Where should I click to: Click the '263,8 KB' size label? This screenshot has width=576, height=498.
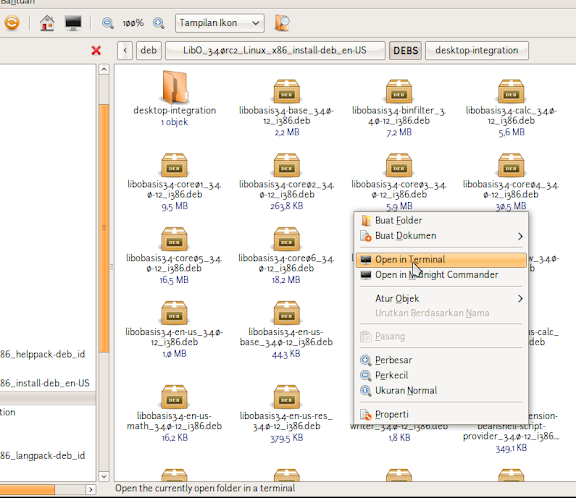click(x=287, y=206)
